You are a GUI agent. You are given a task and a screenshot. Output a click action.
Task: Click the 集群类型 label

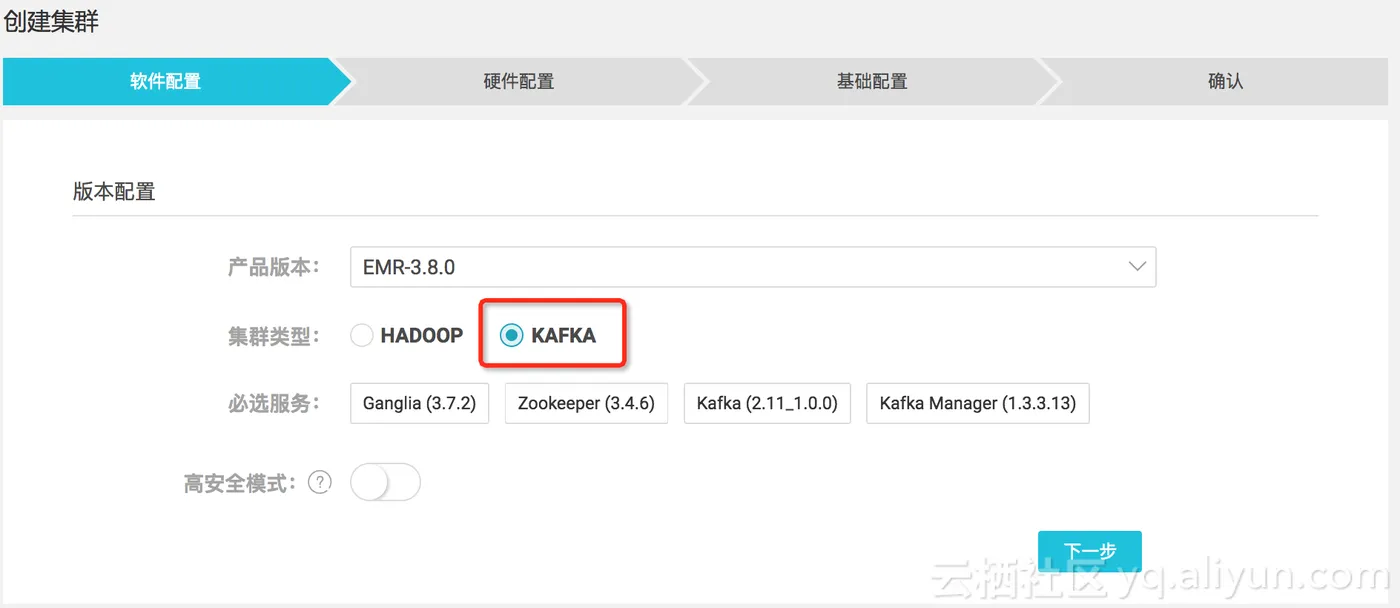[x=274, y=336]
